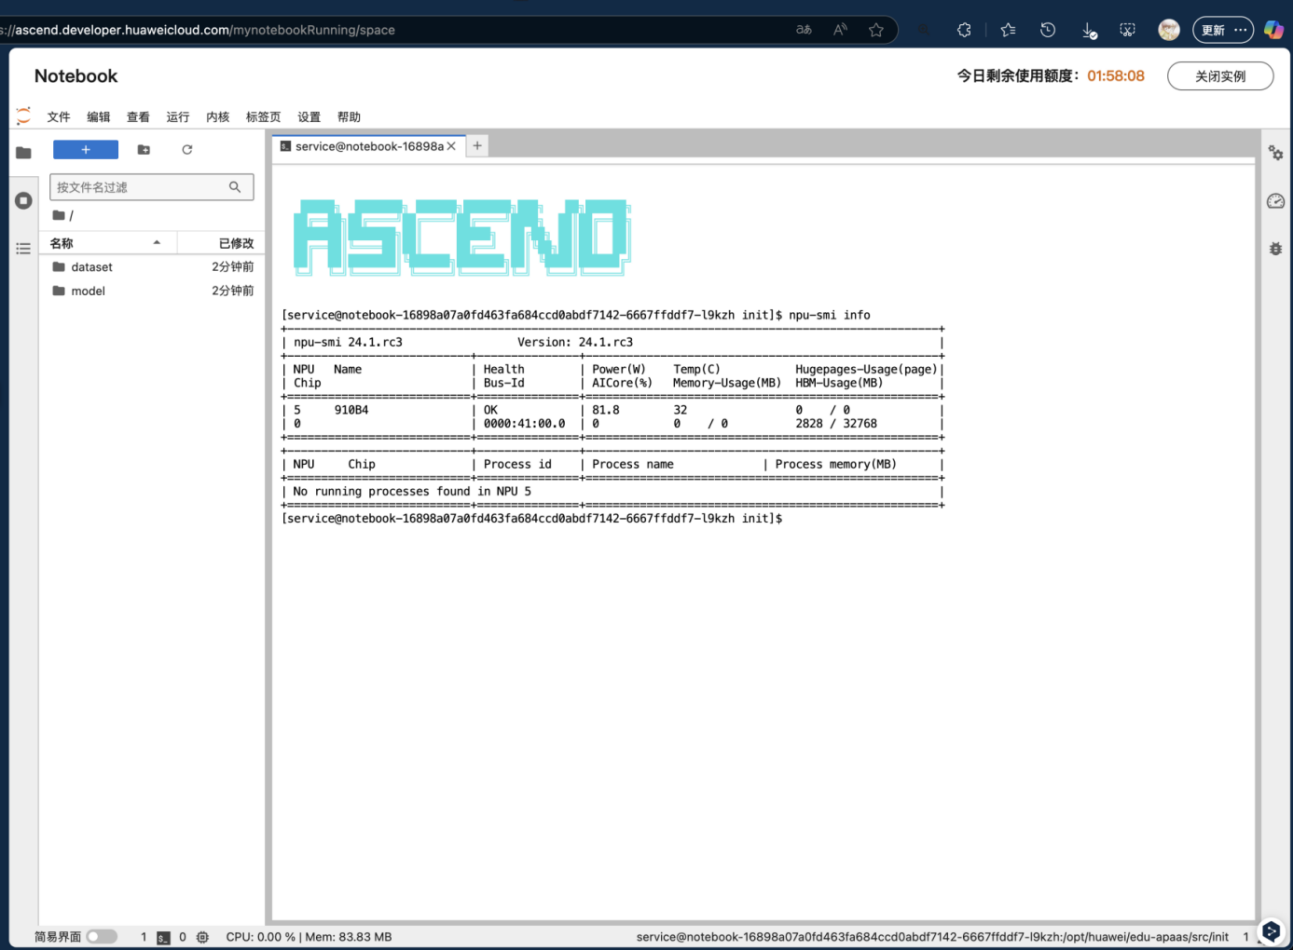Sort files by 名称 column
Viewport: 1293px width, 951px height.
(x=106, y=243)
